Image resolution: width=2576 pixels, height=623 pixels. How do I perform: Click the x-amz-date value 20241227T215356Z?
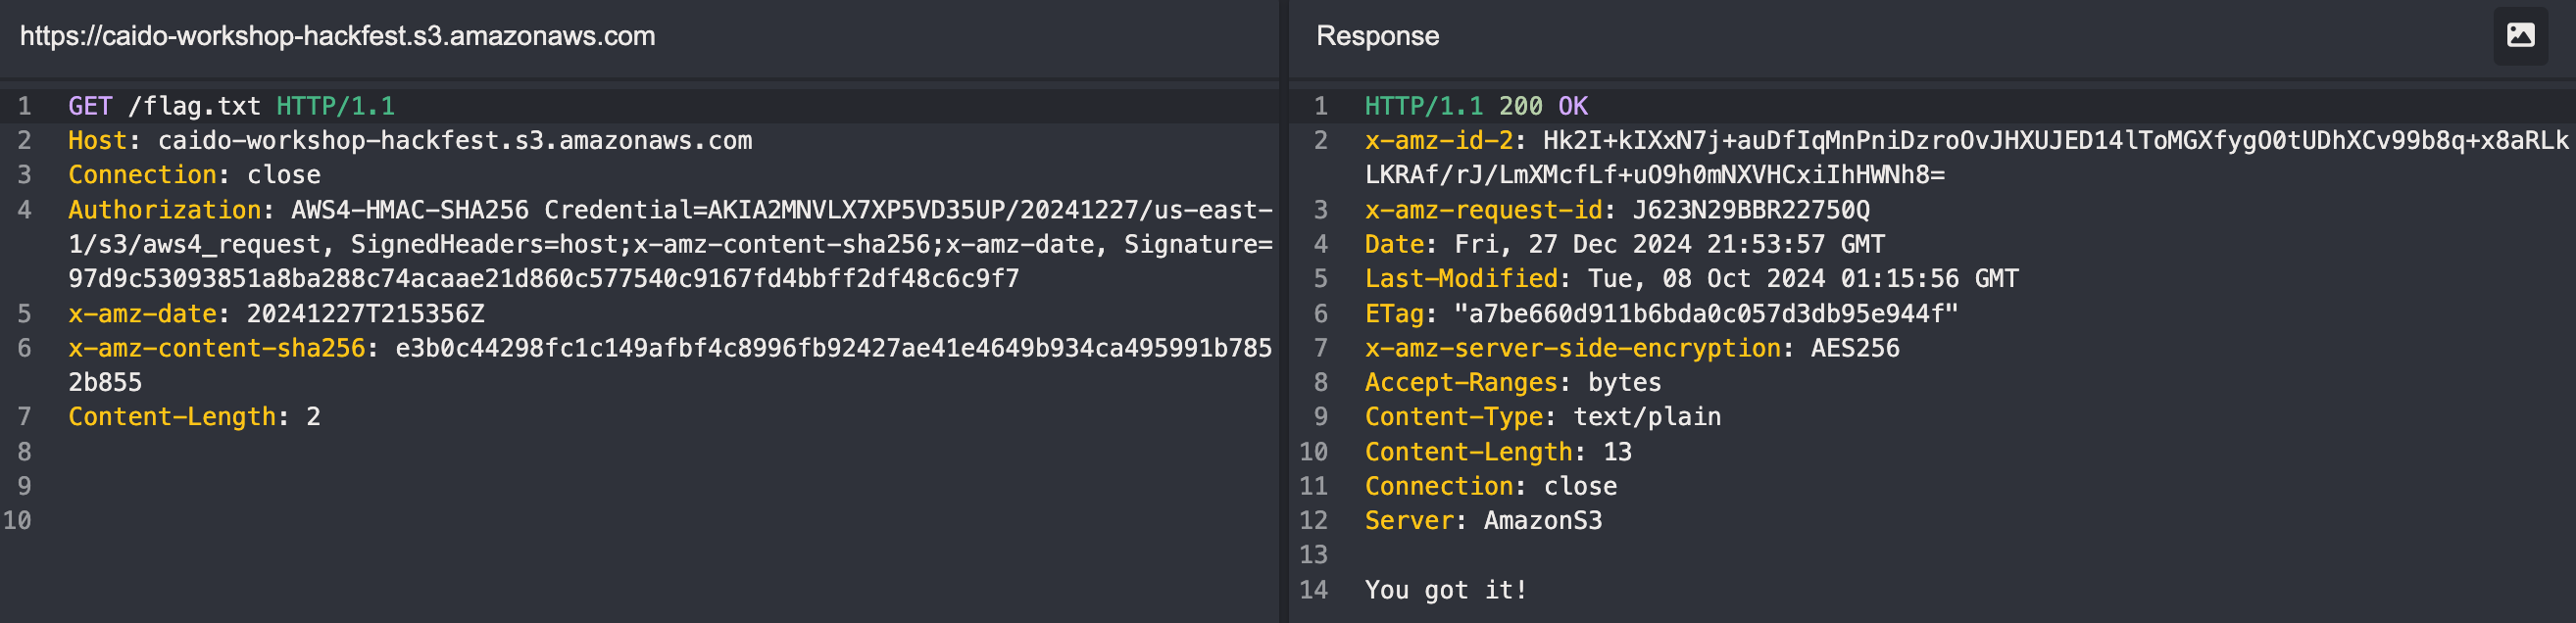pos(365,314)
